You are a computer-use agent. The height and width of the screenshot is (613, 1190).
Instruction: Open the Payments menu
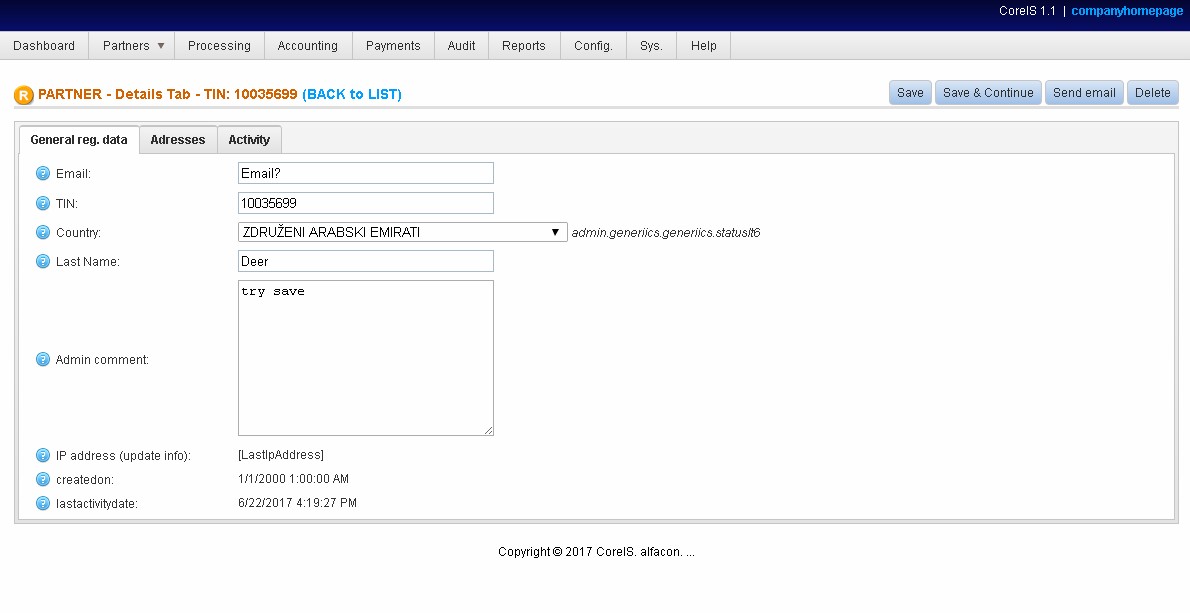click(x=393, y=46)
